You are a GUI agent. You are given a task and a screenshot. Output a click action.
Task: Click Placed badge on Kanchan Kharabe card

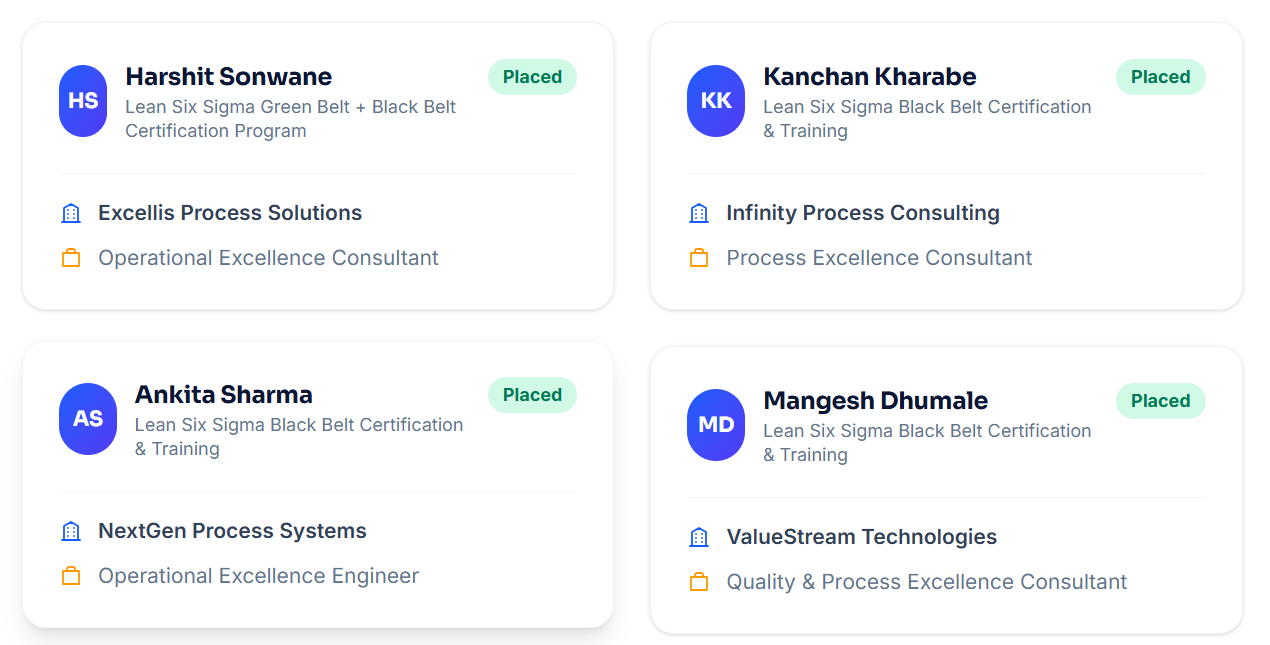[x=1160, y=77]
